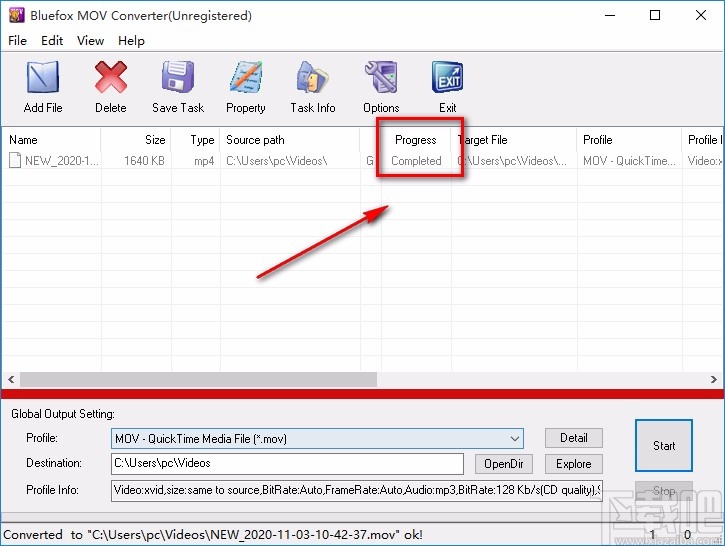The image size is (725, 546).
Task: Click the file icon beside NEW_2020-1...
Action: (x=15, y=160)
